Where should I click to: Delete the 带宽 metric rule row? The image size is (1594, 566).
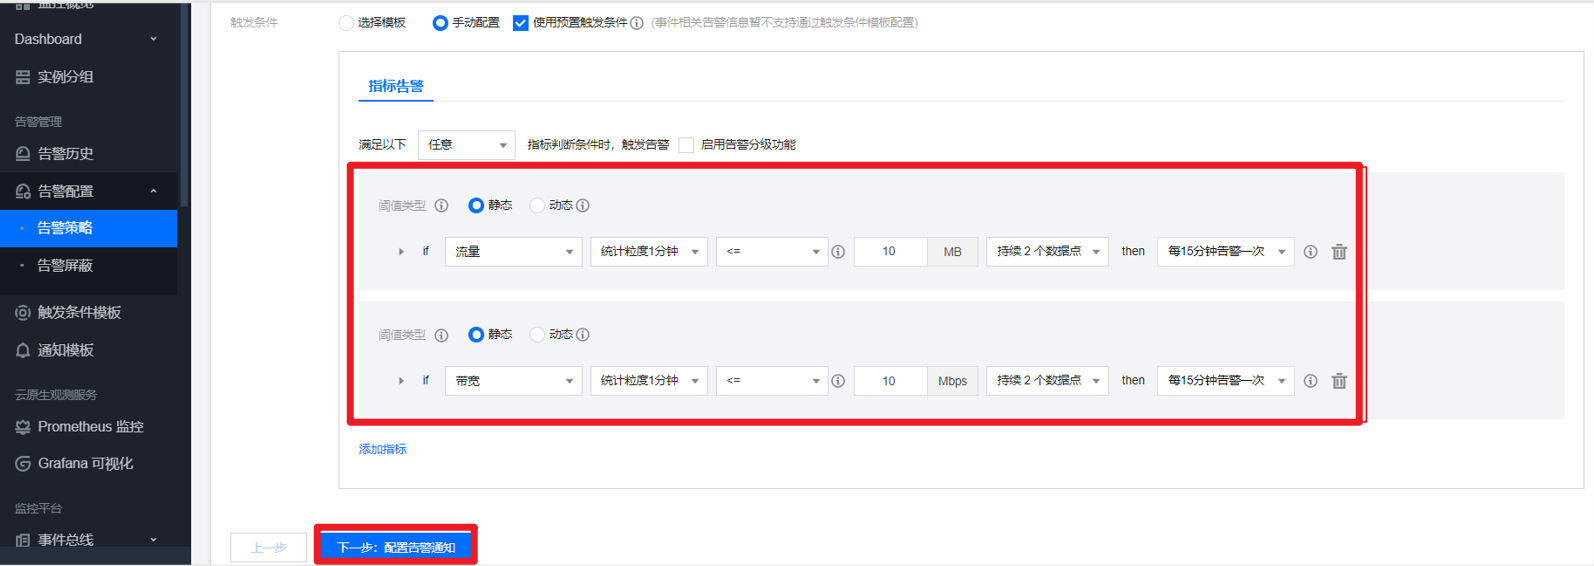coord(1339,381)
